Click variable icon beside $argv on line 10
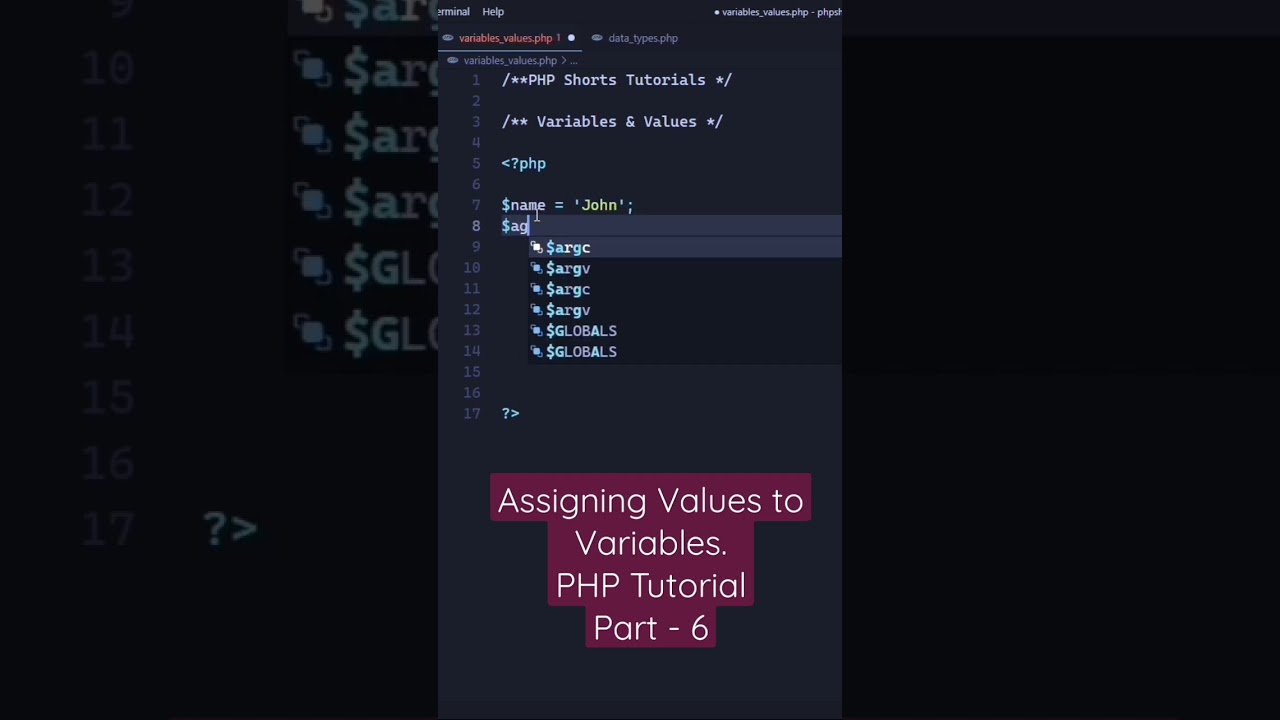This screenshot has width=1280, height=720. pyautogui.click(x=536, y=268)
